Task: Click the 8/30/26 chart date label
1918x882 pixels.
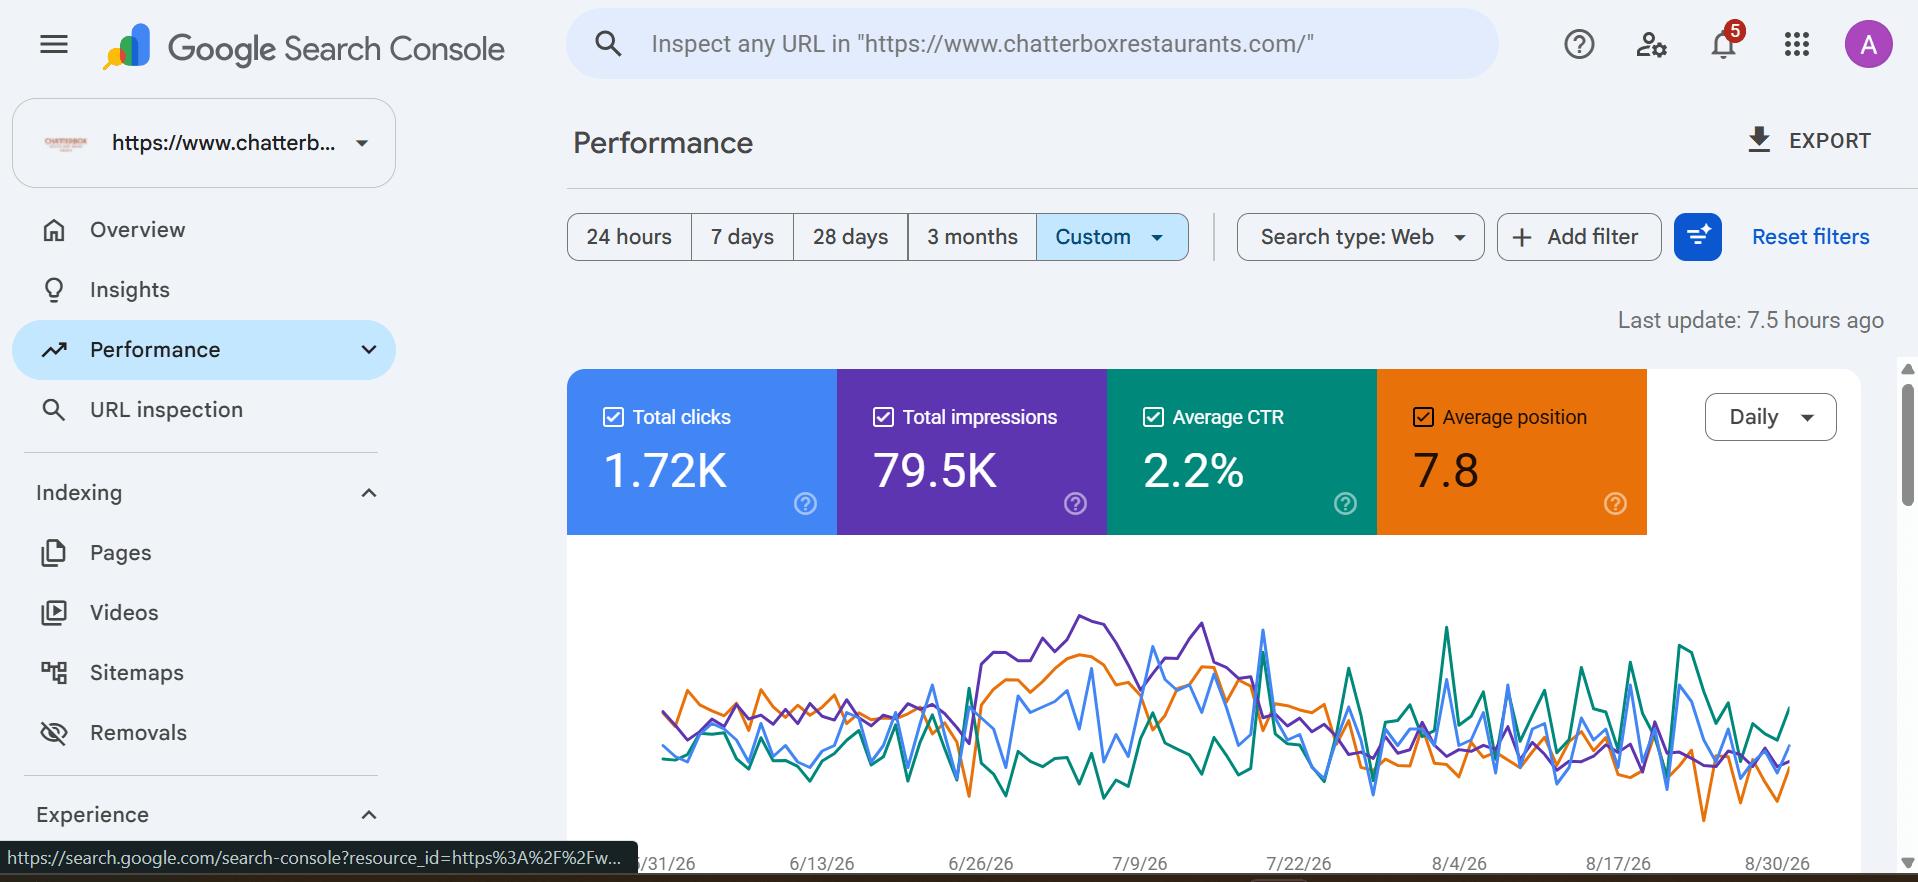Action: [1777, 863]
